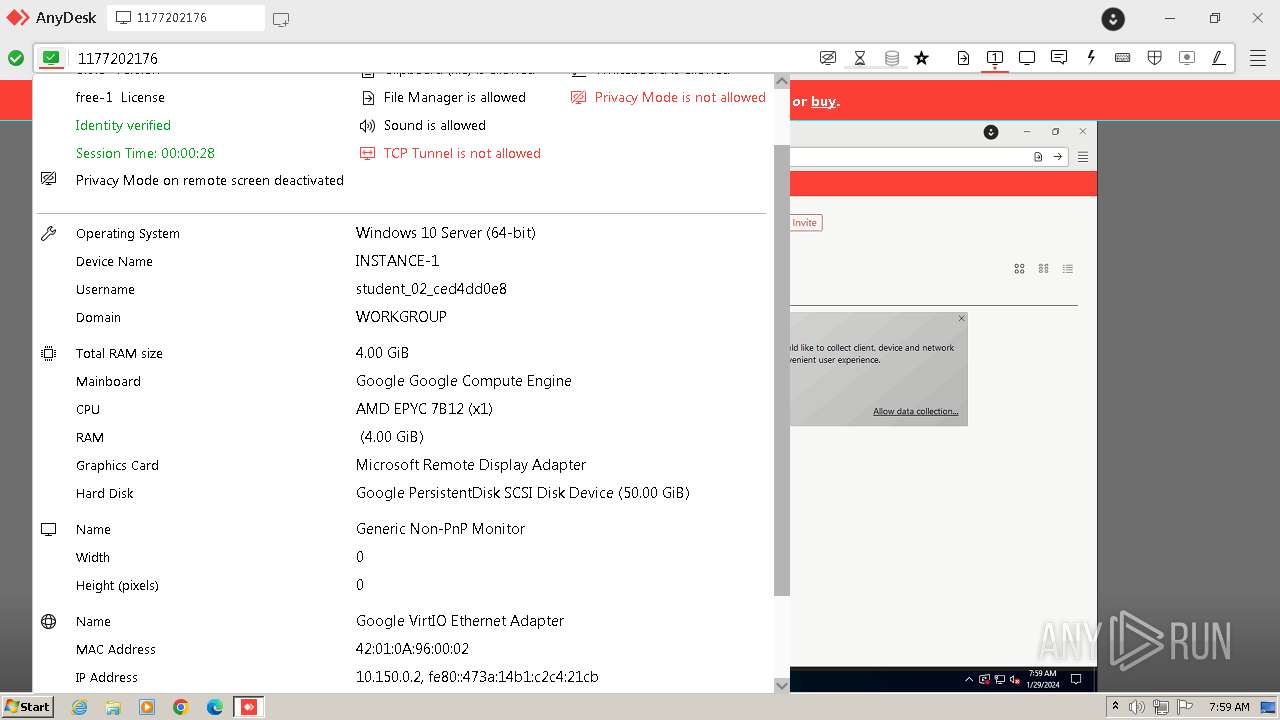Switch remote window to small tile view
Viewport: 1280px width, 720px height.
pyautogui.click(x=1044, y=269)
